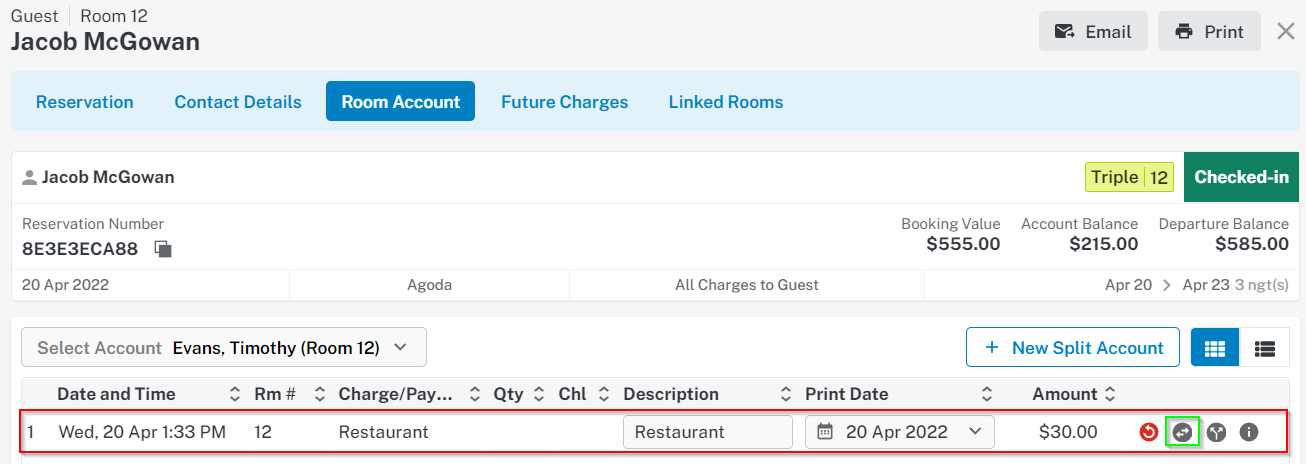
Task: Copy the reservation number 8E3E3ECA88
Action: point(163,248)
